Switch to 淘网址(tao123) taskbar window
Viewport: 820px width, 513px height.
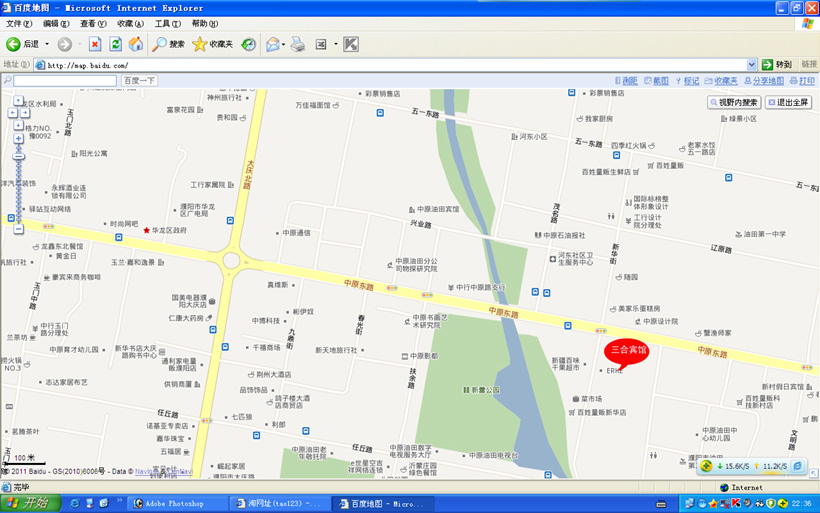pyautogui.click(x=279, y=504)
